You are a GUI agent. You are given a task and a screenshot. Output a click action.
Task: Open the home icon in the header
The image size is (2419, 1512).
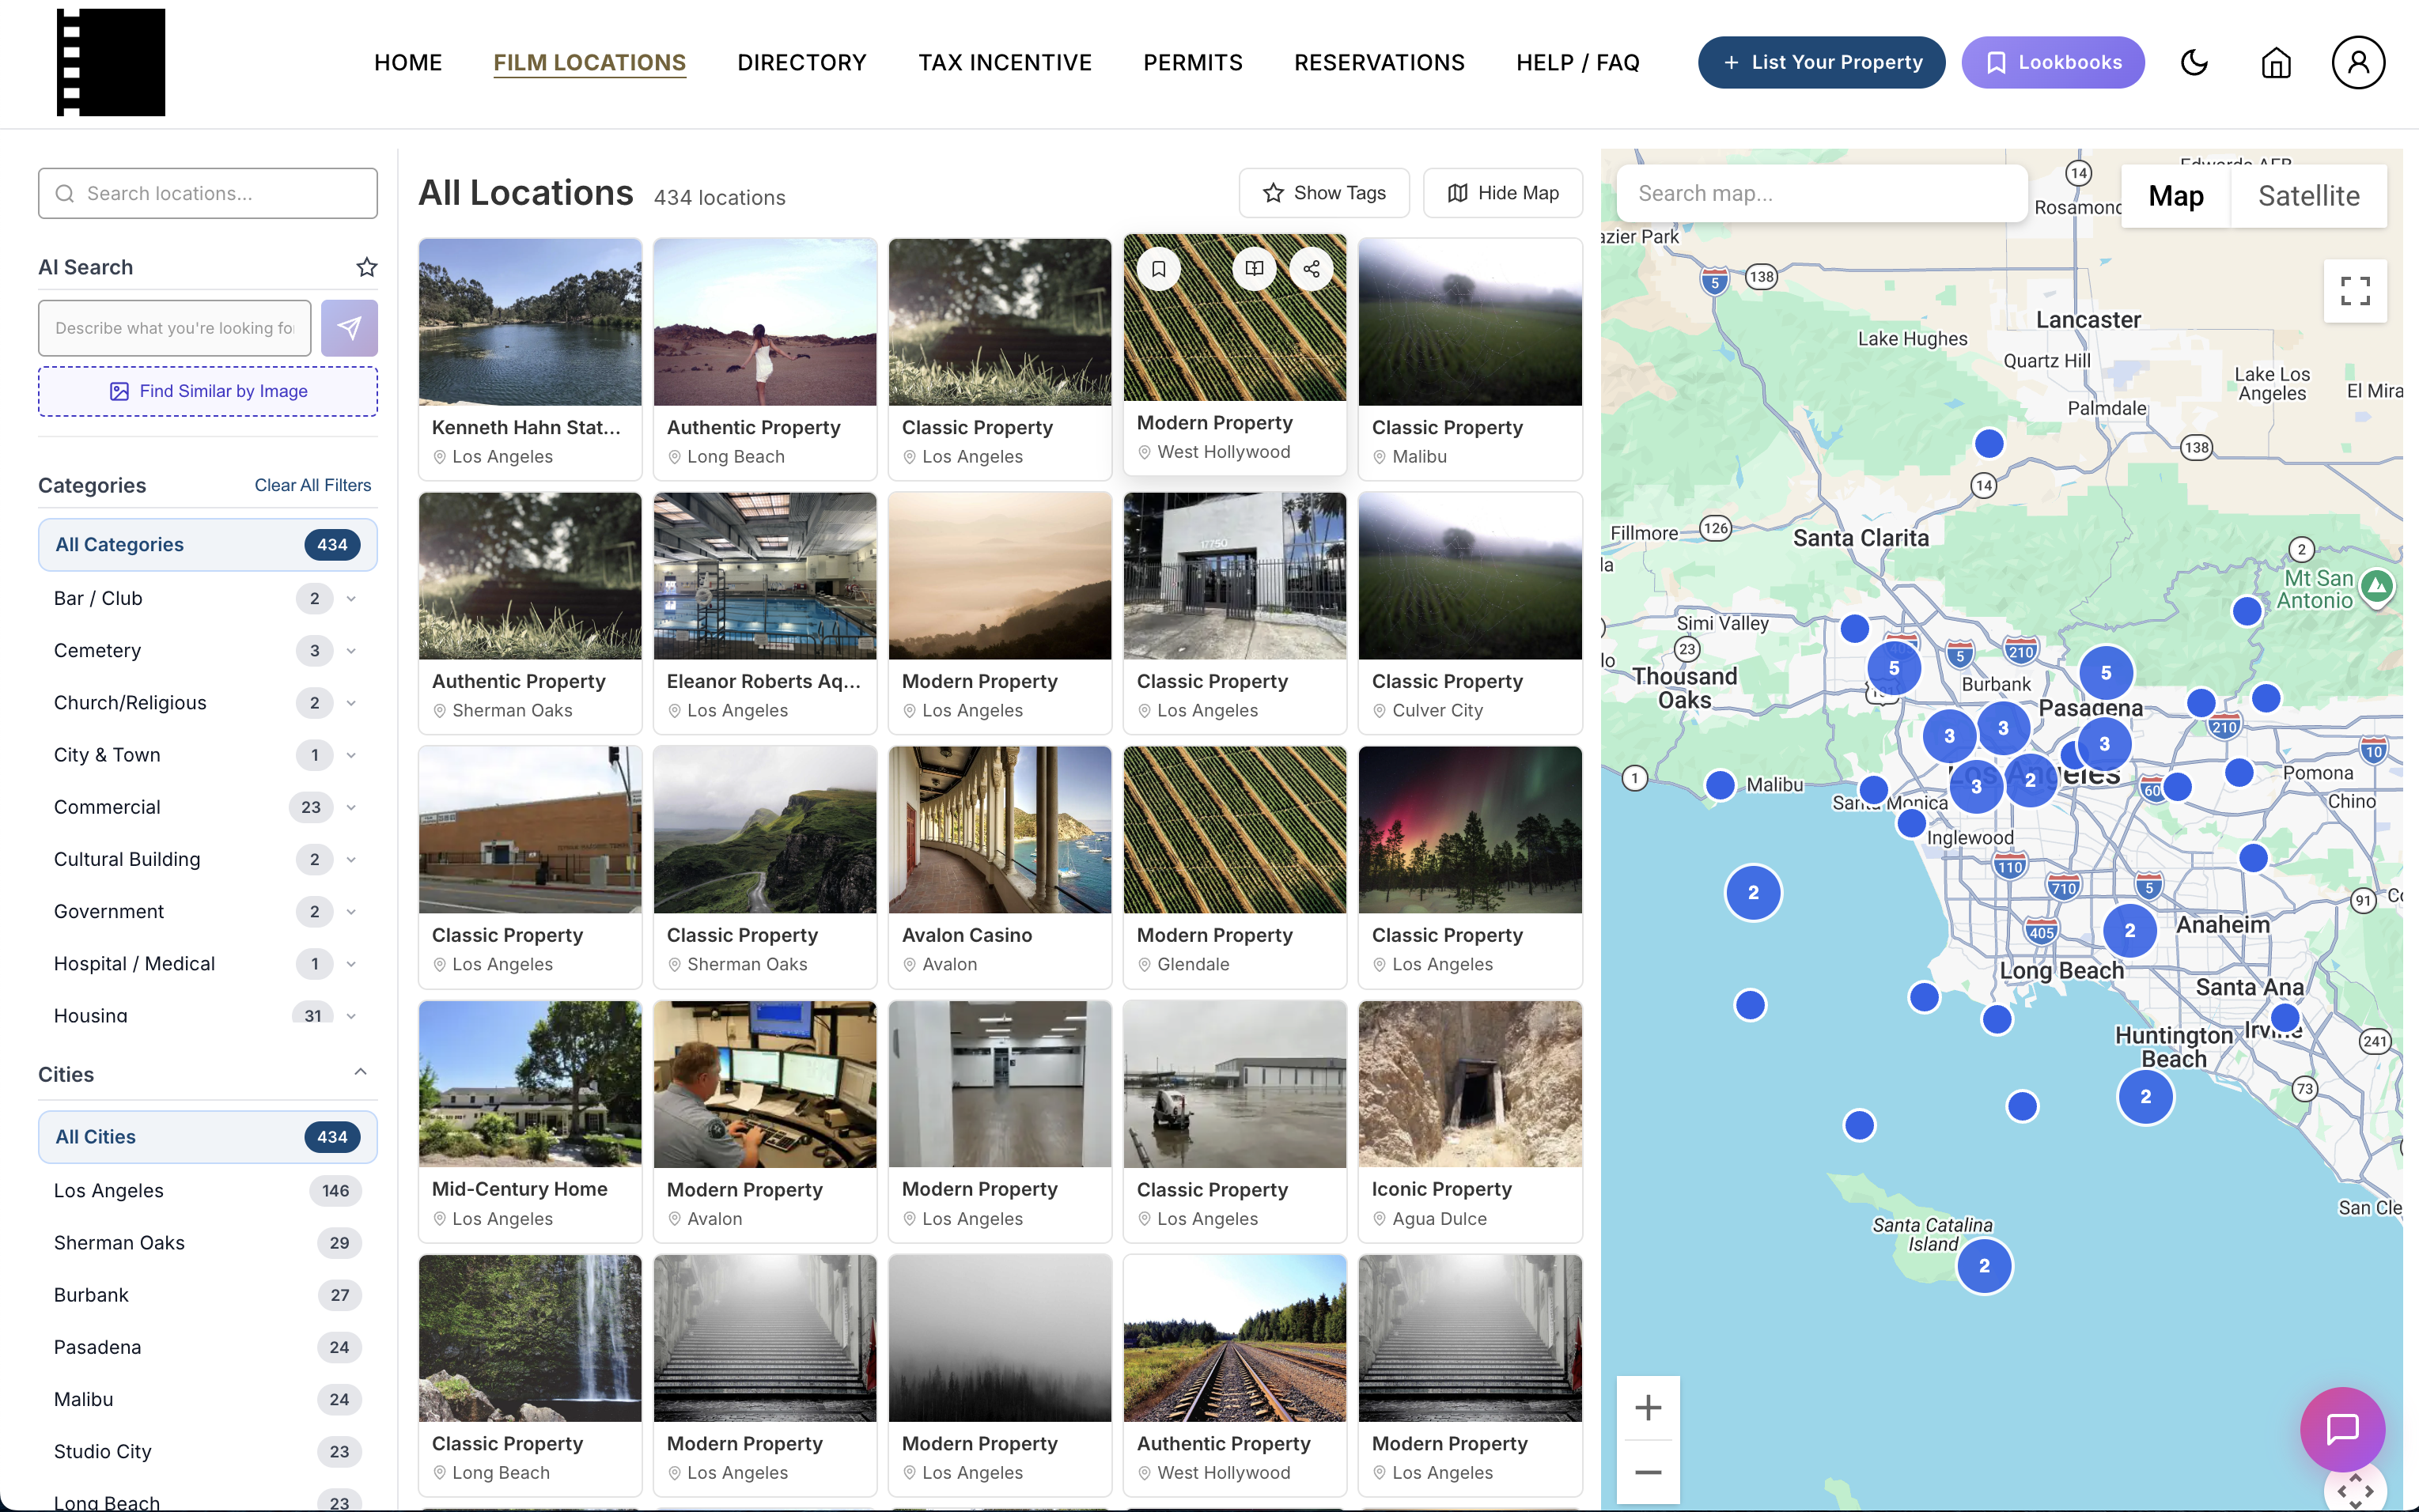tap(2276, 62)
